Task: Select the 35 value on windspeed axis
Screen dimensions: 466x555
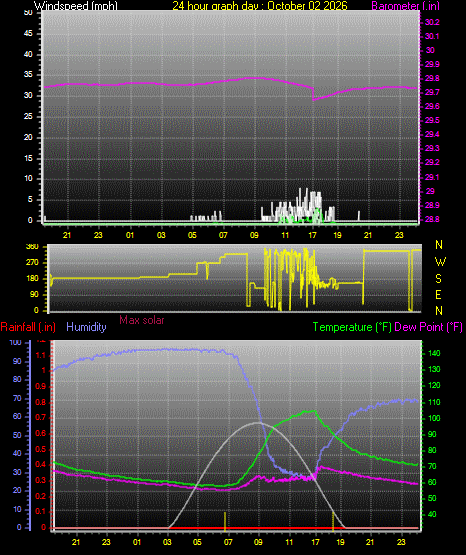Action: click(x=28, y=75)
